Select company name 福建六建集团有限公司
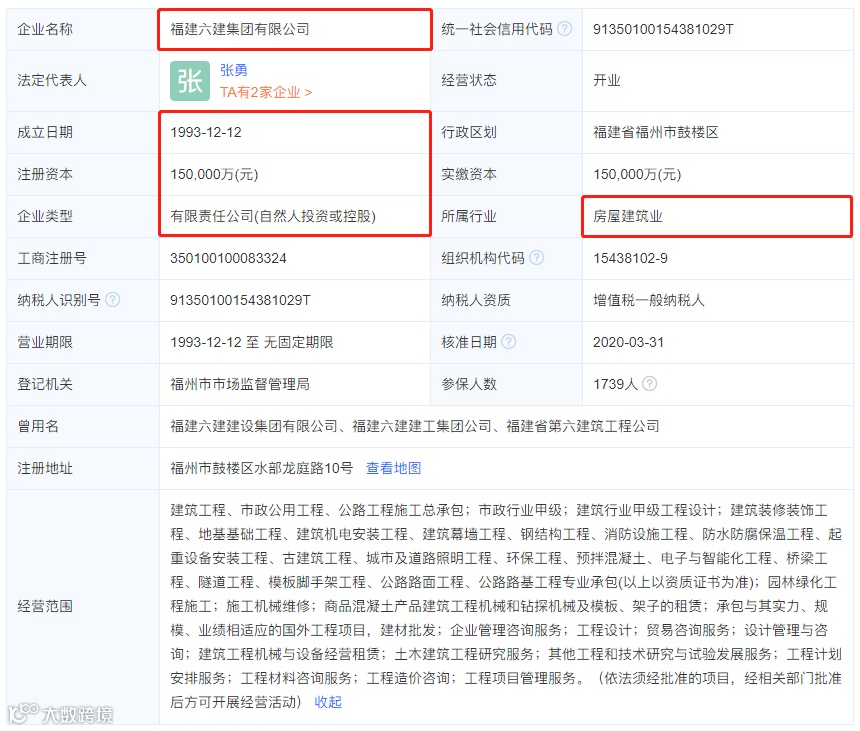The height and width of the screenshot is (731, 860). click(240, 29)
